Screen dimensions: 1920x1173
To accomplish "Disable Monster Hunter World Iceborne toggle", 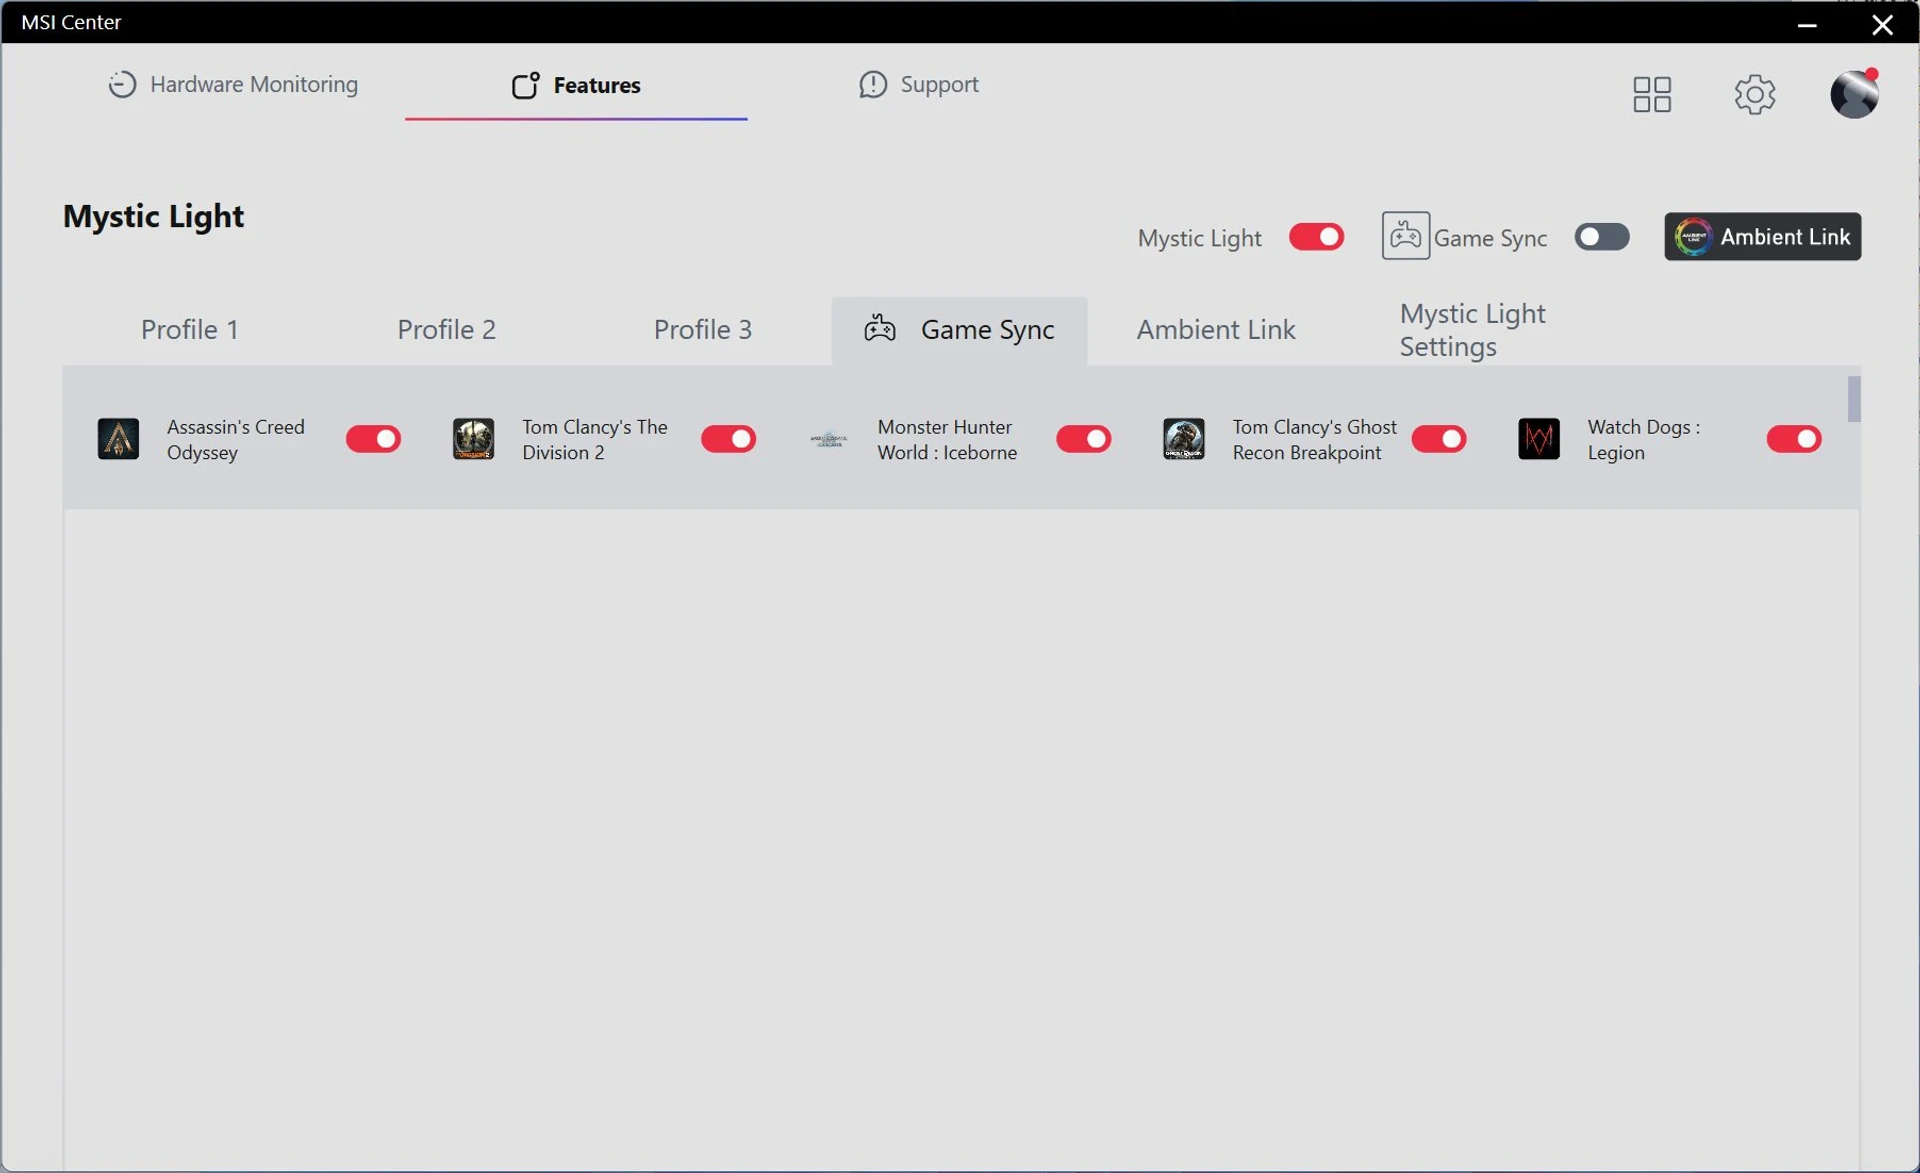I will pos(1083,439).
